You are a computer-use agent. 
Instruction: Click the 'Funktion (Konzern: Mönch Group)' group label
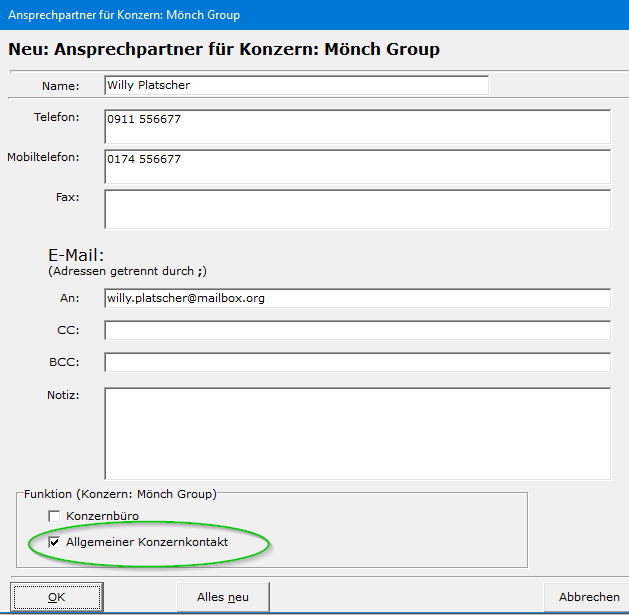coord(120,494)
